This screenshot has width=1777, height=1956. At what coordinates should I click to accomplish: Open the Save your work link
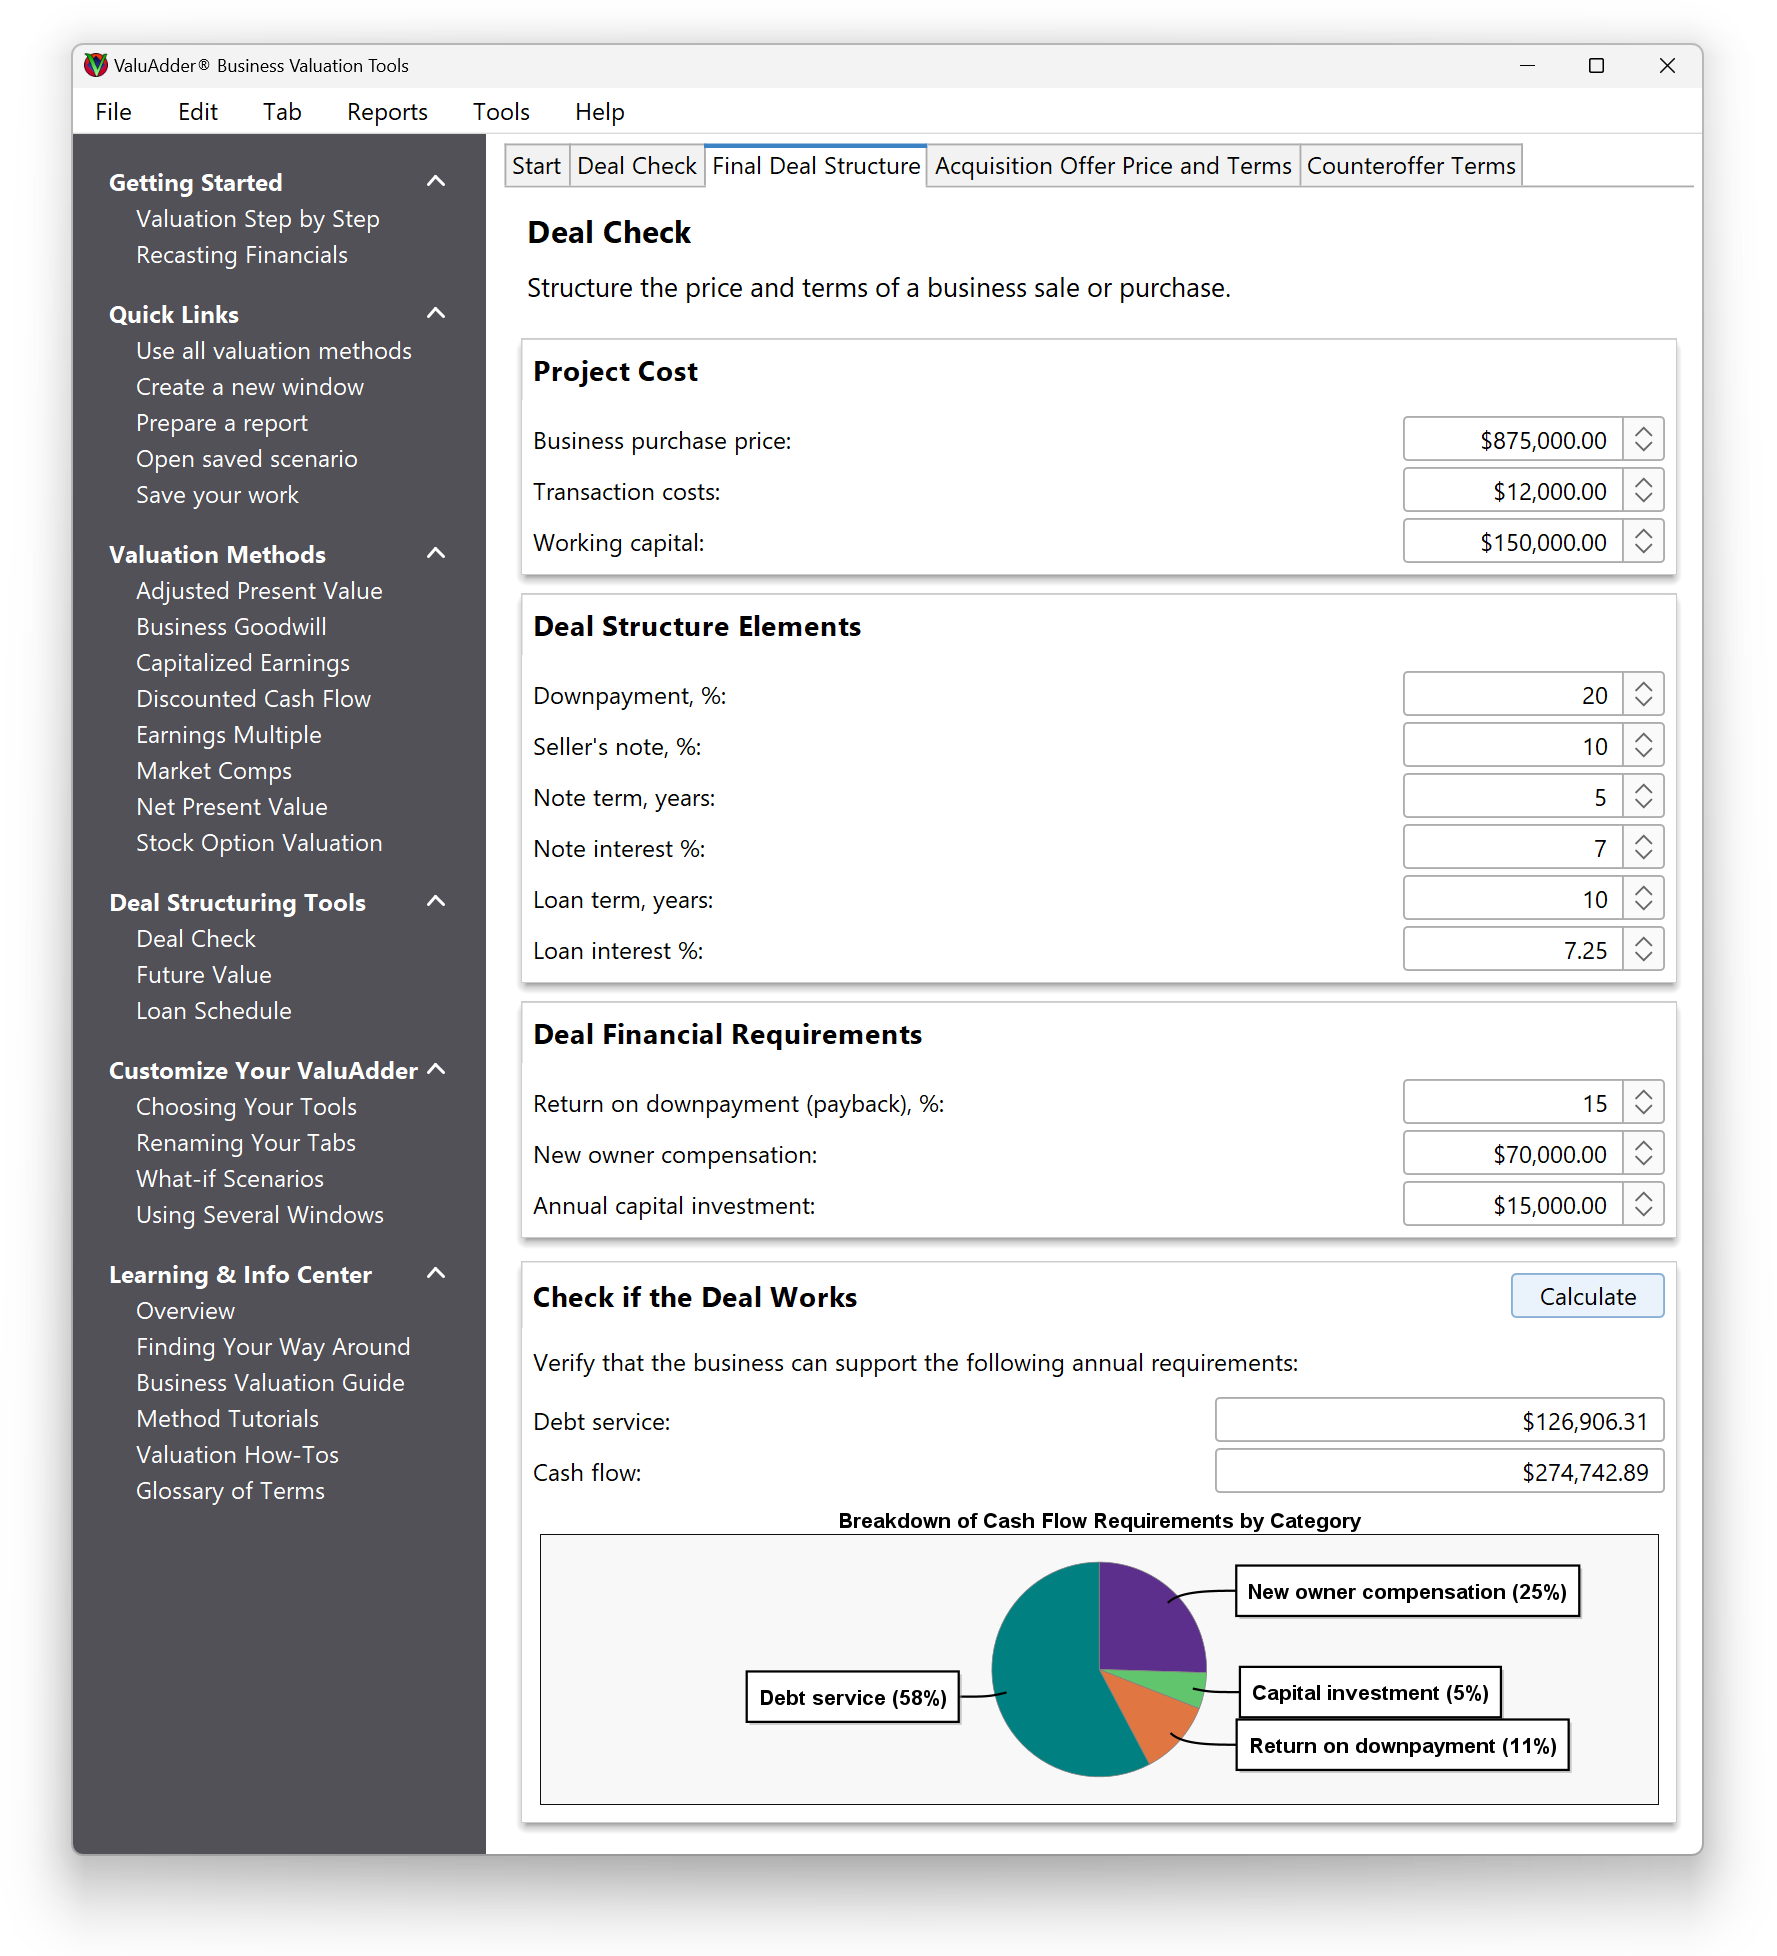point(217,494)
